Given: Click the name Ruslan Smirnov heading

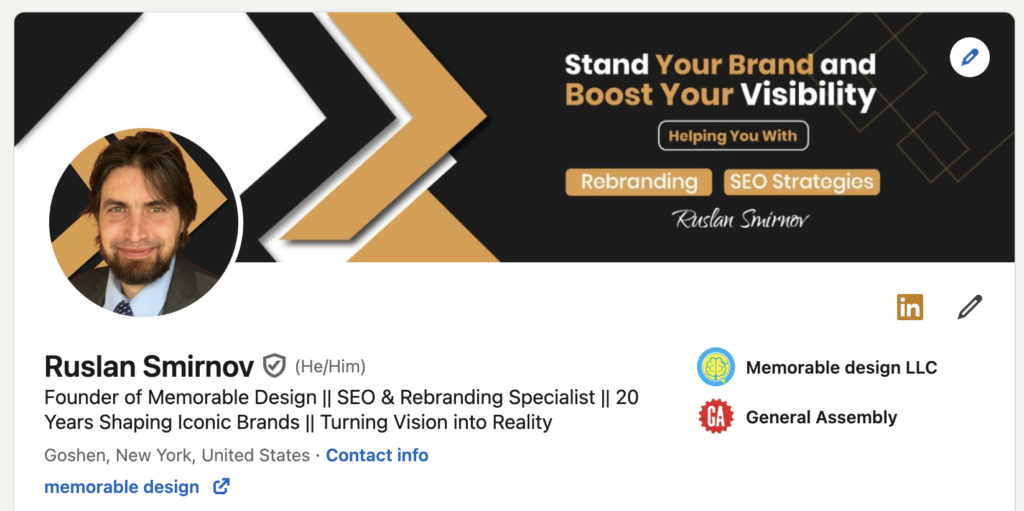Looking at the screenshot, I should pyautogui.click(x=148, y=366).
